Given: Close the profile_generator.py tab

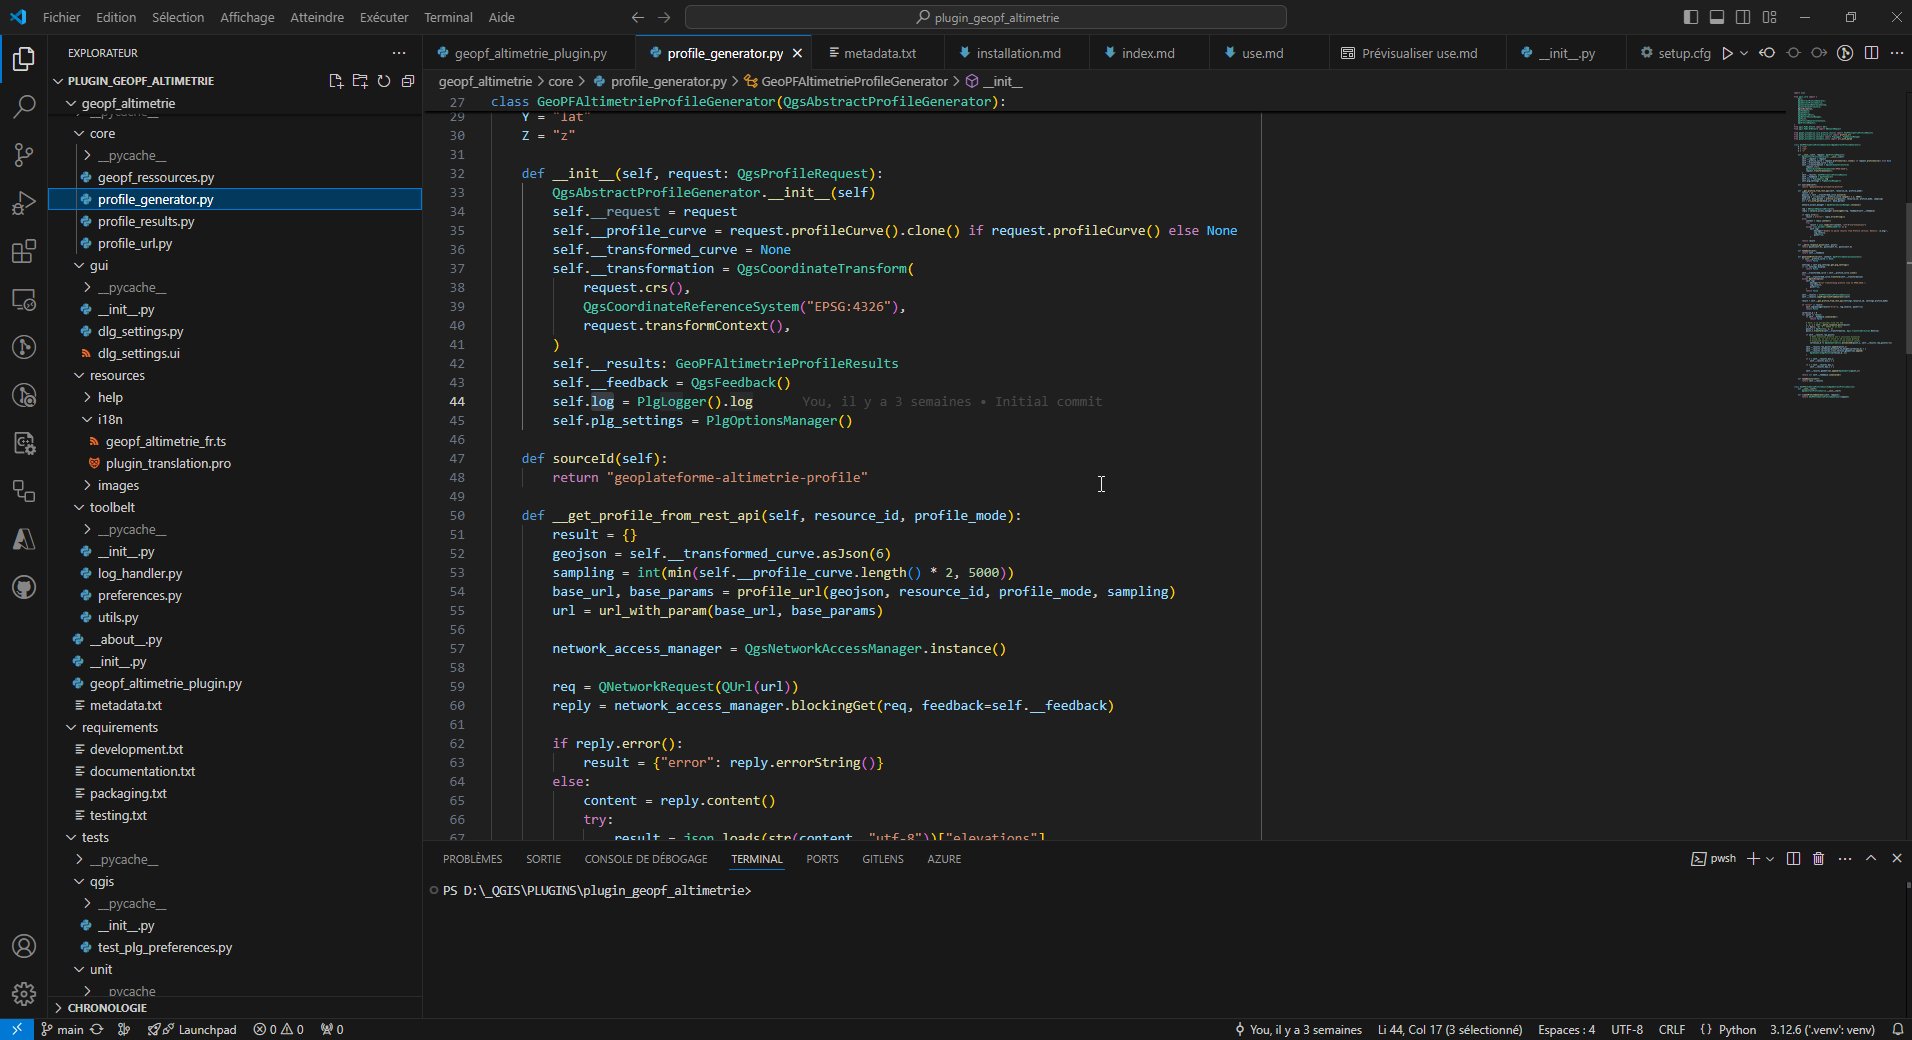Looking at the screenshot, I should 797,53.
